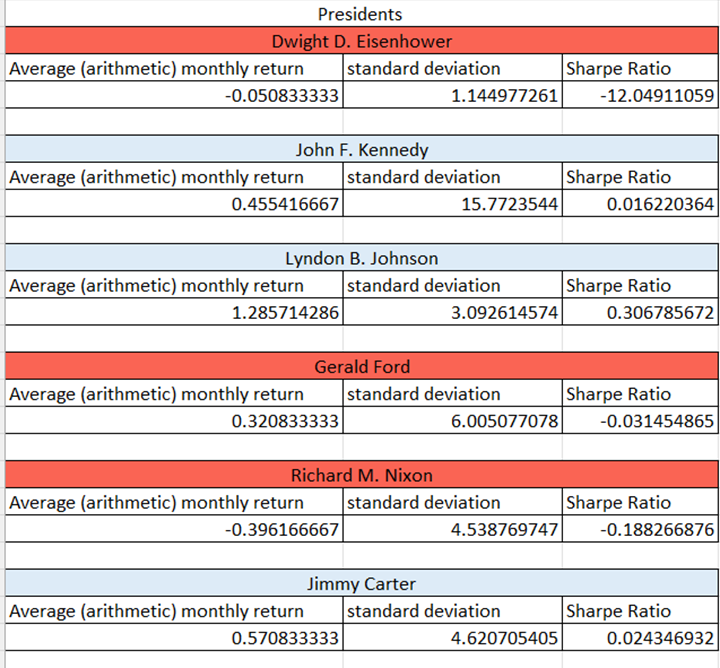Select Johnson's 'standard deviation' label cell
This screenshot has width=720, height=668.
tap(452, 285)
